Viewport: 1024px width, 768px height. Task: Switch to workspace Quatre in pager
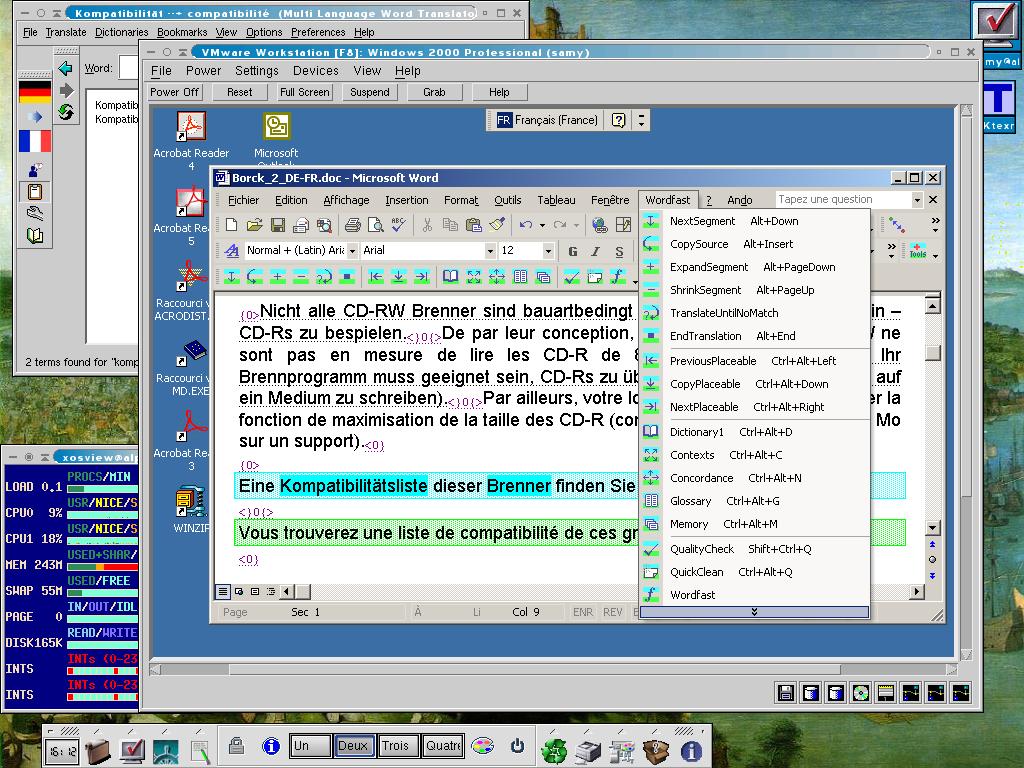[x=442, y=746]
